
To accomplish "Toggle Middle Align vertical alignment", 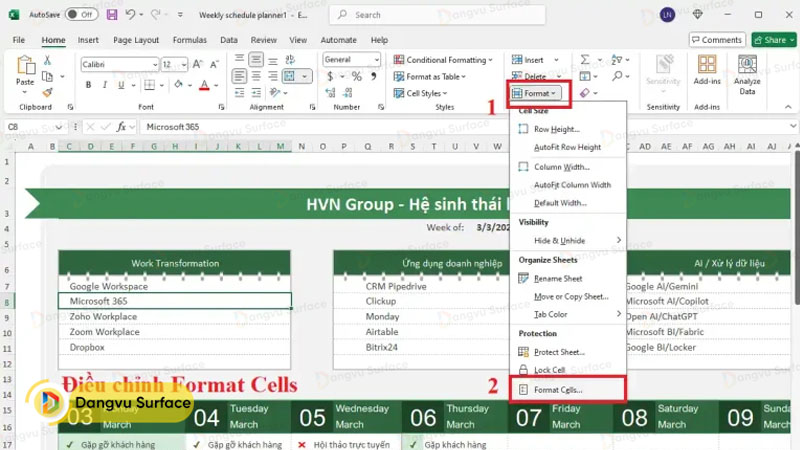I will coord(256,60).
